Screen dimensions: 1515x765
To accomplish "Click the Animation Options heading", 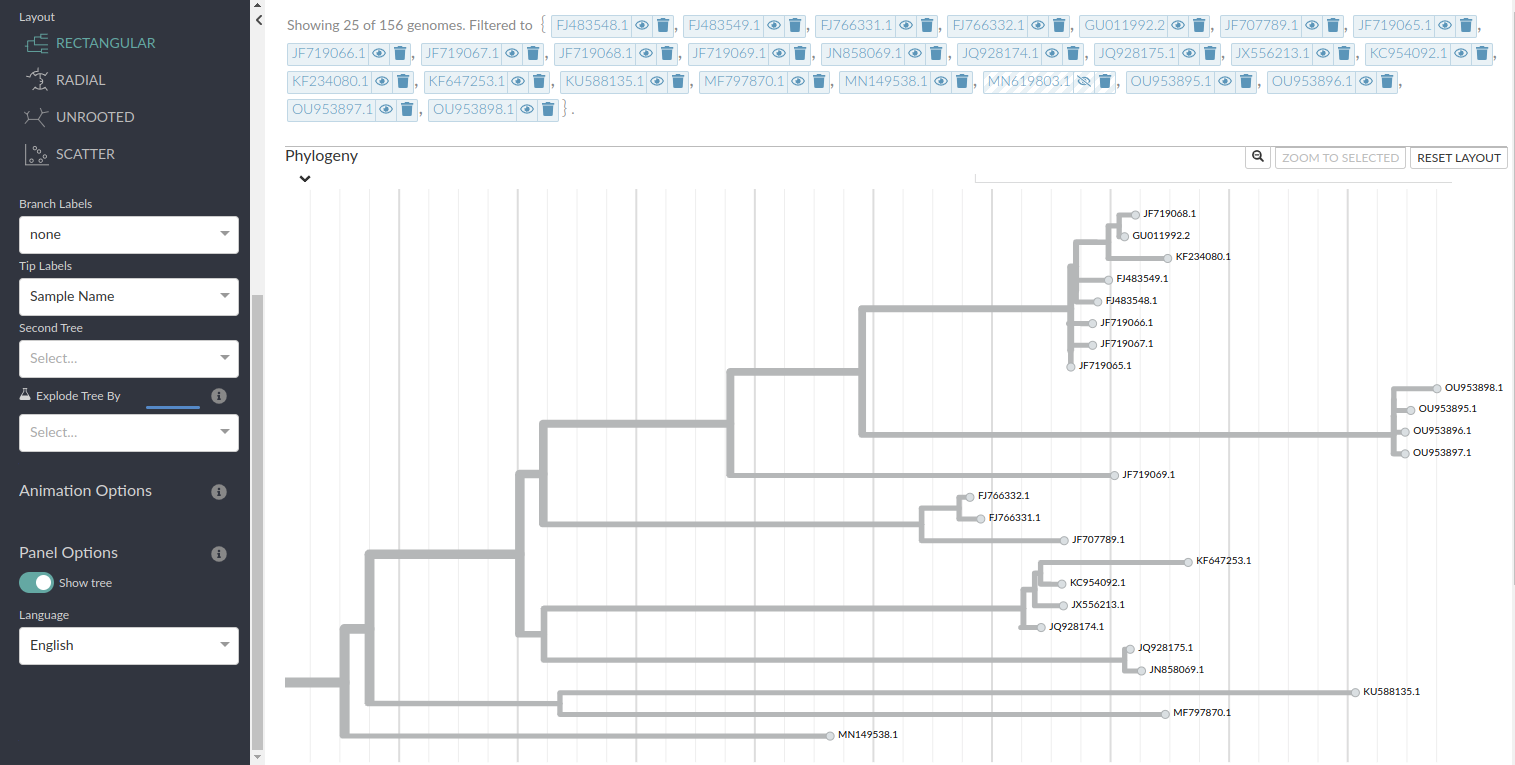I will [86, 491].
